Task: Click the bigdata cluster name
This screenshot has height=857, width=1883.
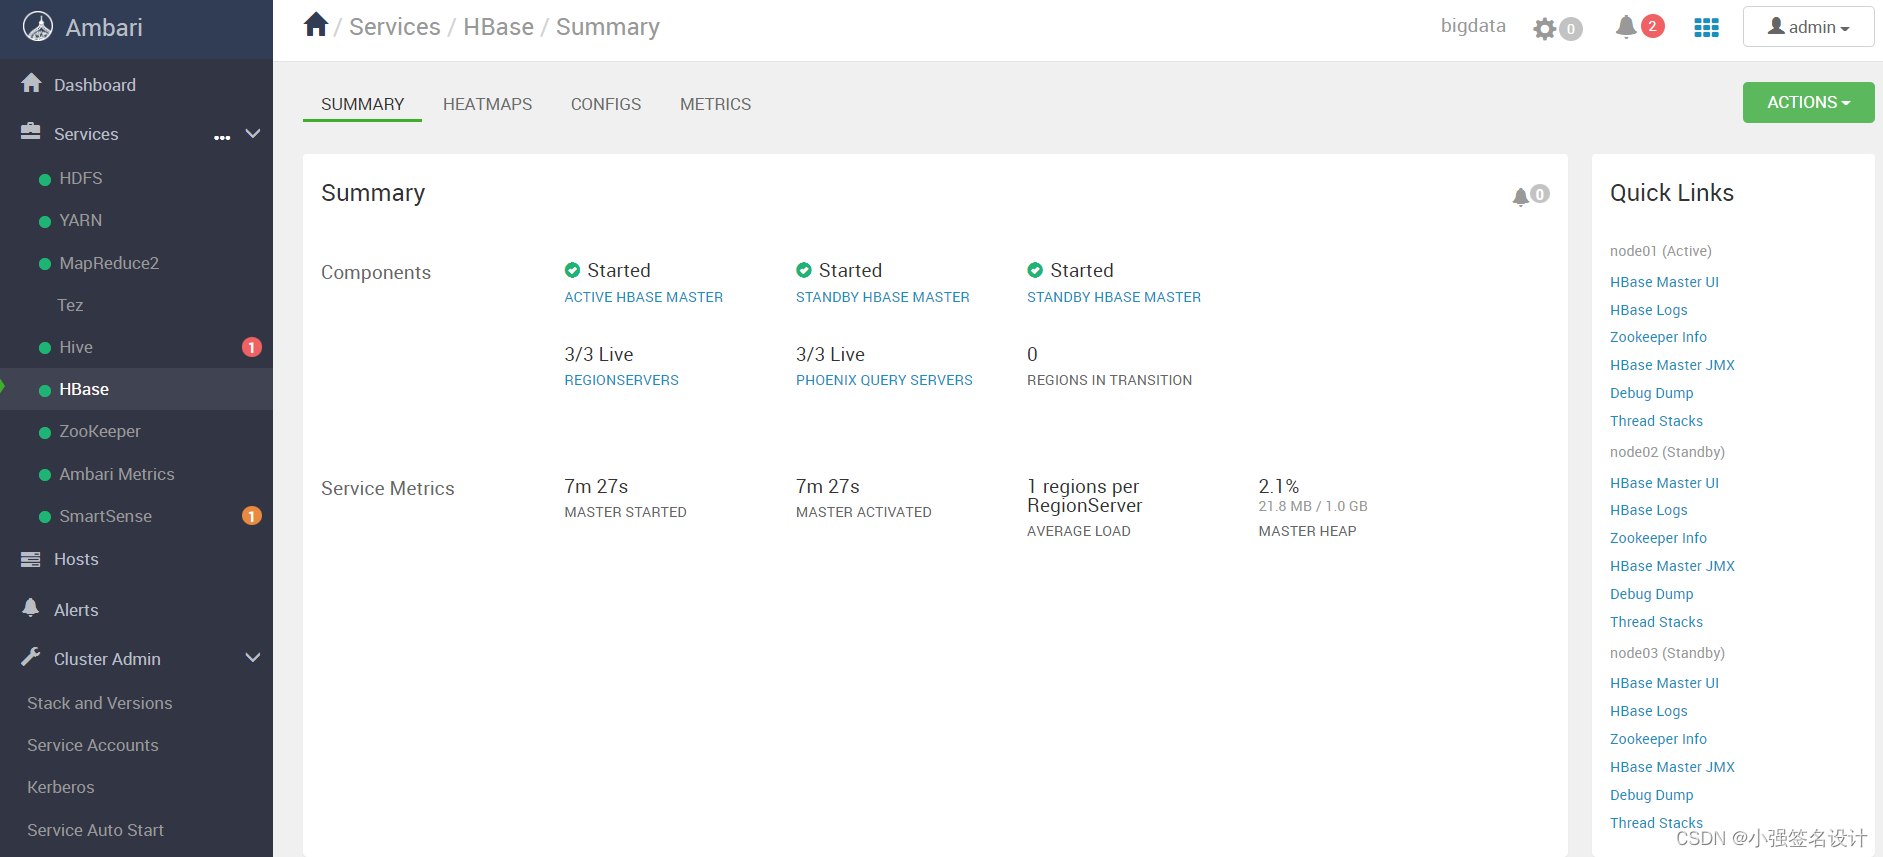Action: tap(1472, 26)
